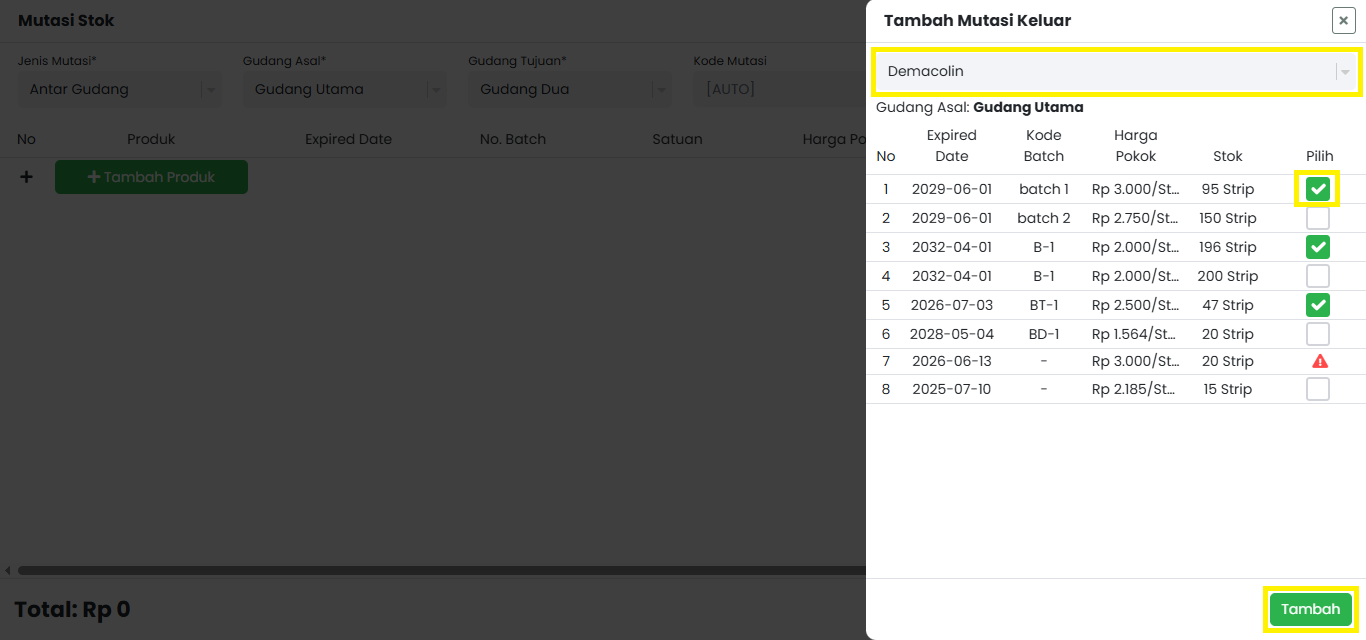The width and height of the screenshot is (1366, 640).
Task: Click the green Tambah button
Action: 1310,610
